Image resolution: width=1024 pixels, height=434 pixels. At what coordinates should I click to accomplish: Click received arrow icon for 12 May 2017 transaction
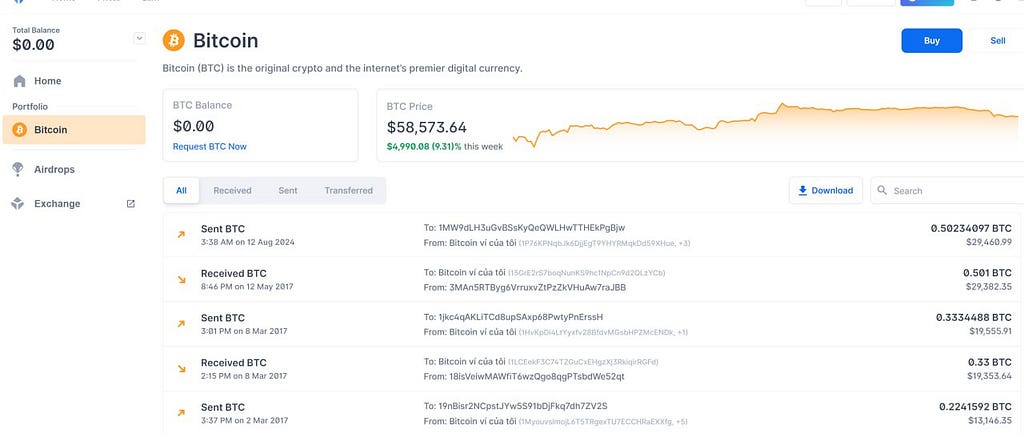coord(182,279)
